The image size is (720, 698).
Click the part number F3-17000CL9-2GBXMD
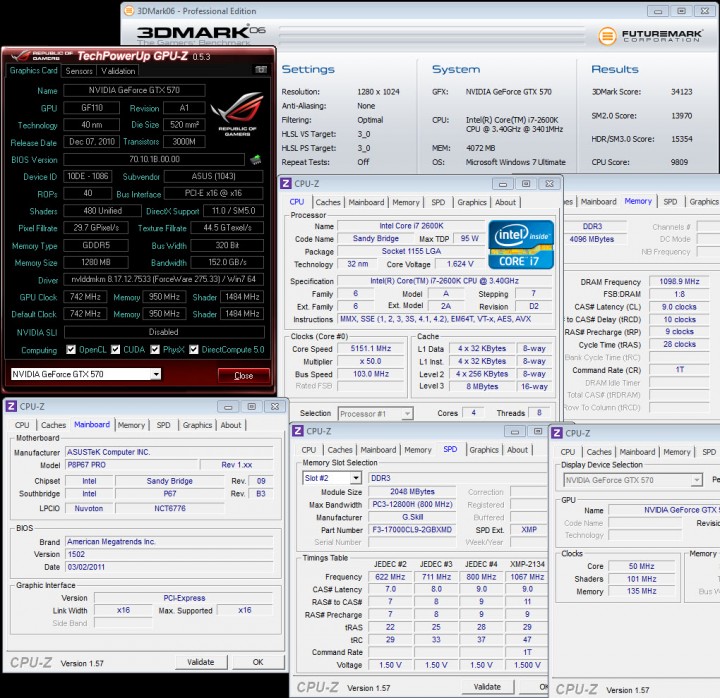(x=412, y=529)
